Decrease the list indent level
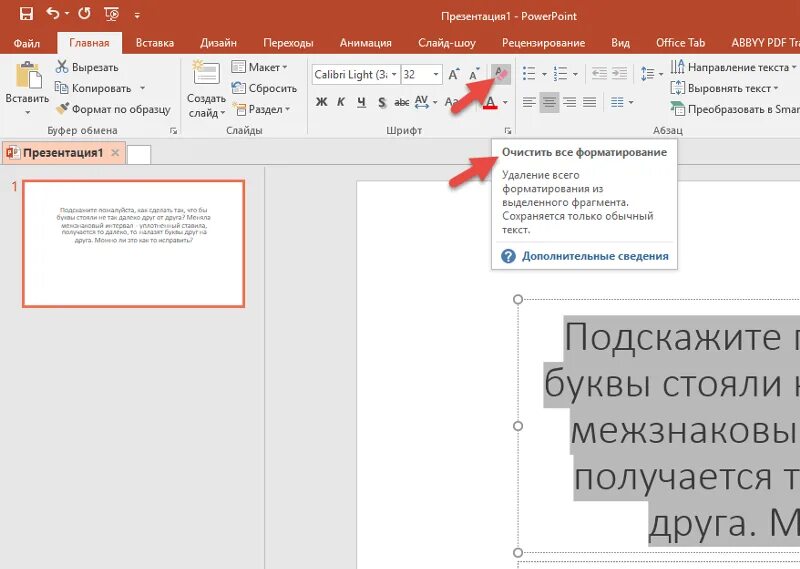800x569 pixels. 599,74
